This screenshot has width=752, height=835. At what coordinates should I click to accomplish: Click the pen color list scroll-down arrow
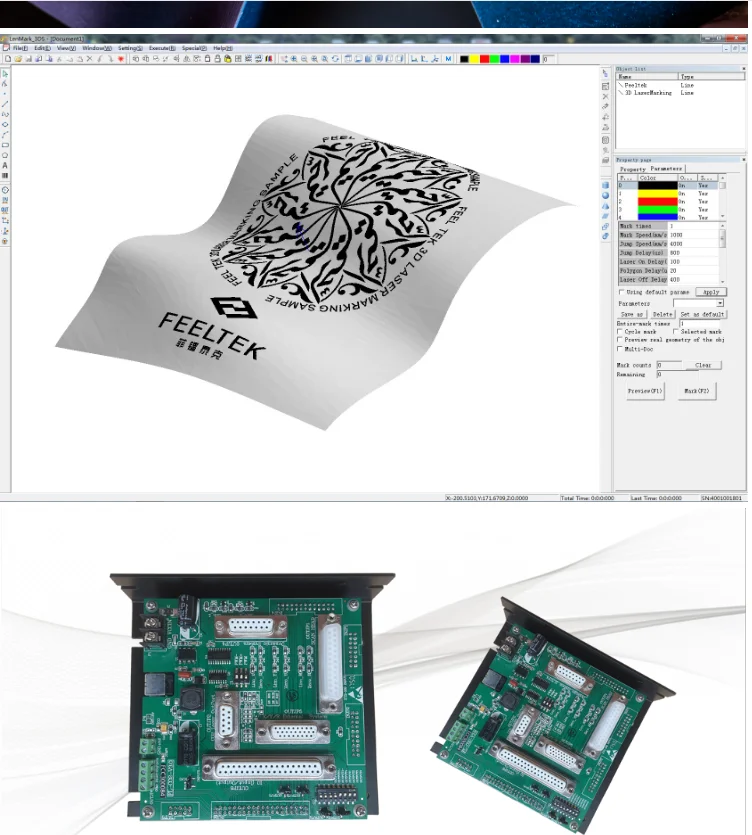click(722, 216)
